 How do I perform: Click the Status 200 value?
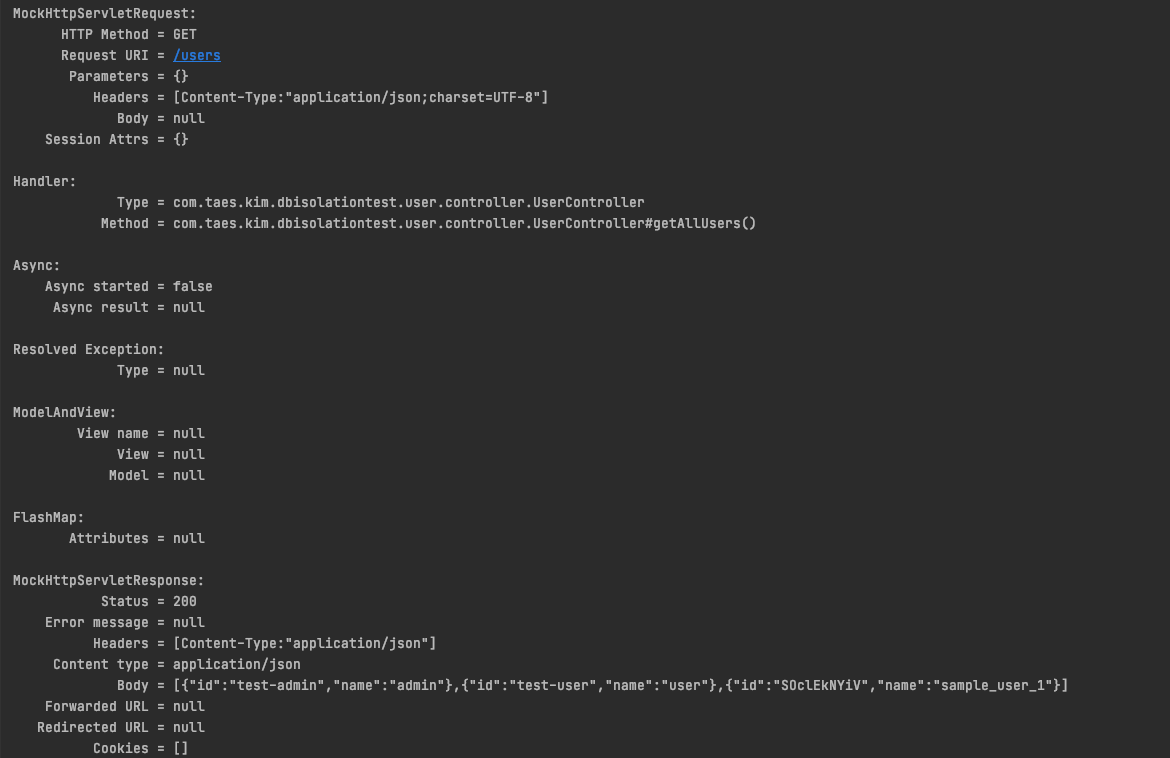pos(185,601)
